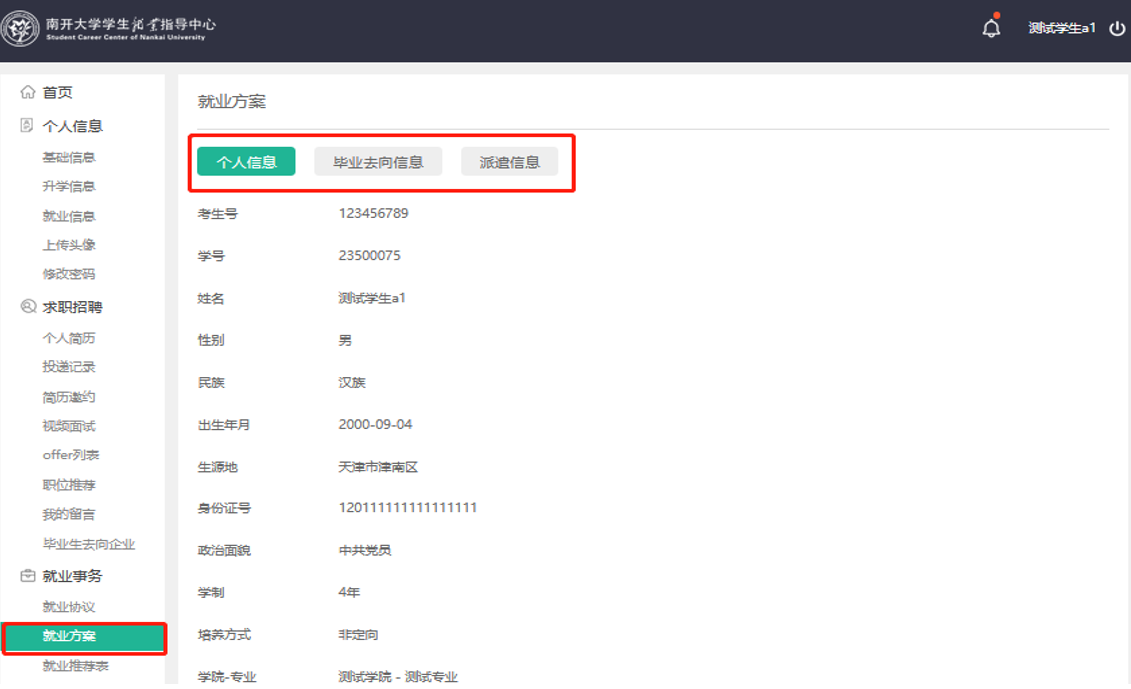This screenshot has width=1131, height=689.
Task: Collapse the 就业事务 sidebar section
Action: click(x=72, y=576)
